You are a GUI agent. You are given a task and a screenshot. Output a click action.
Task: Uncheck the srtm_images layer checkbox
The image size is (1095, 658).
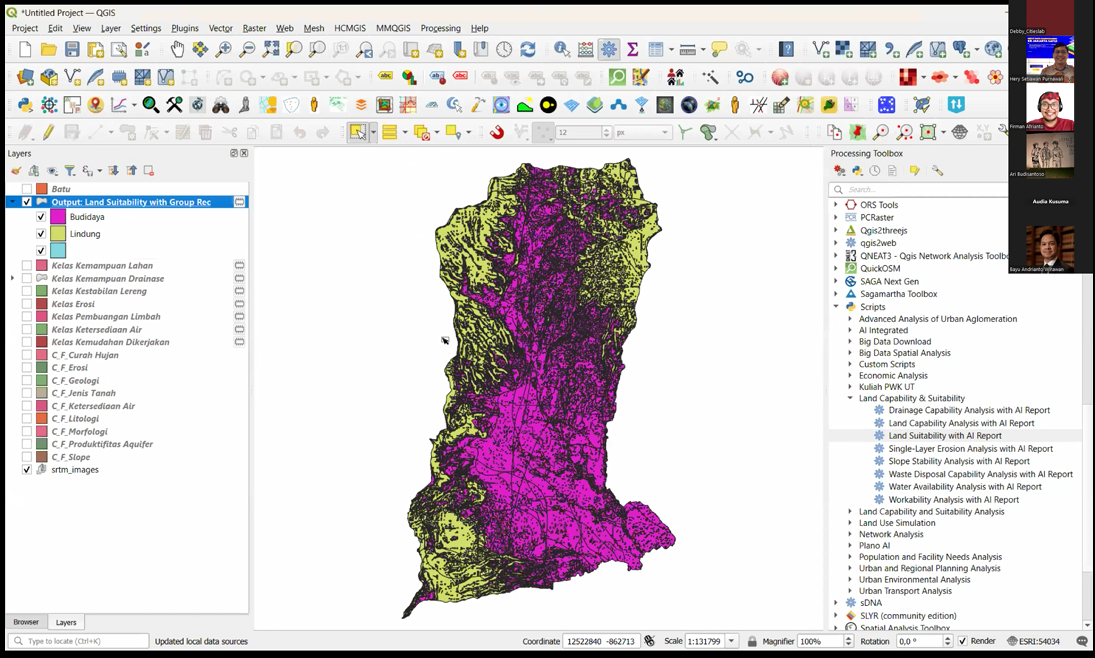[27, 469]
